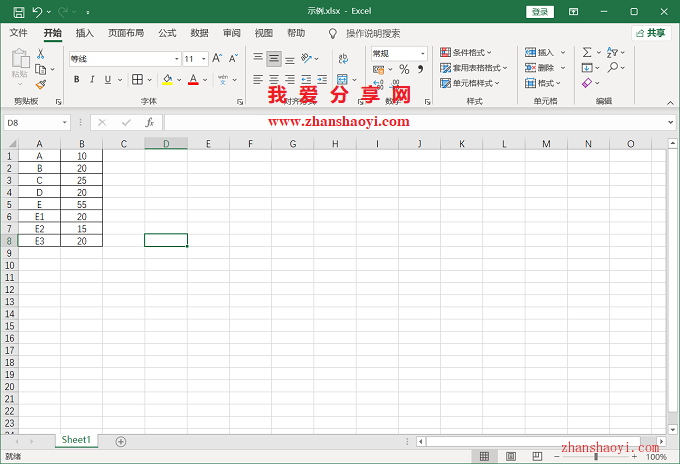Open the 文件 menu
Image resolution: width=680 pixels, height=464 pixels.
[x=18, y=33]
